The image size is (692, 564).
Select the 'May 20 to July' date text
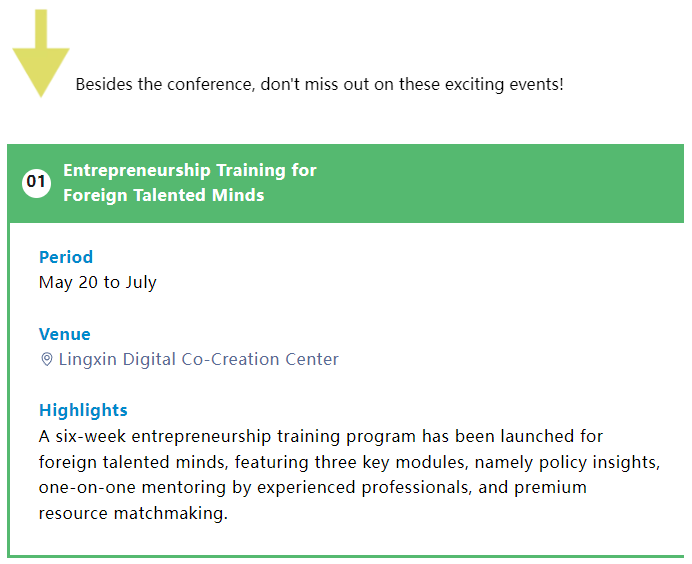(98, 282)
